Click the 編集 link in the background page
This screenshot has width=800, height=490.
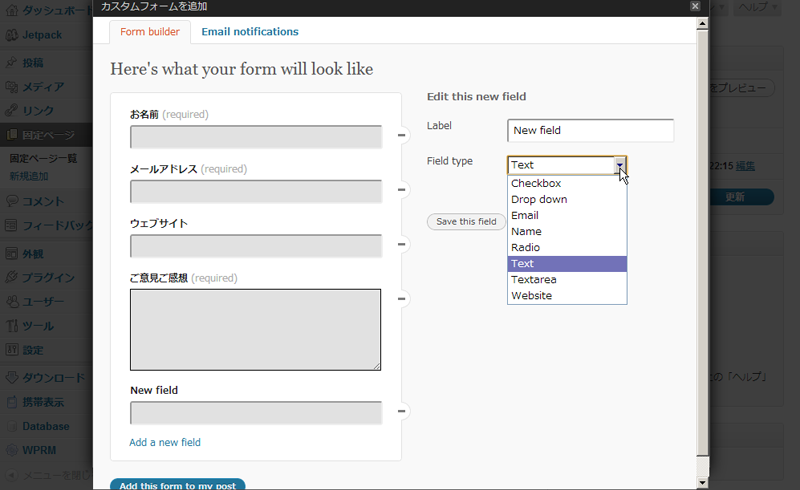[x=745, y=166]
